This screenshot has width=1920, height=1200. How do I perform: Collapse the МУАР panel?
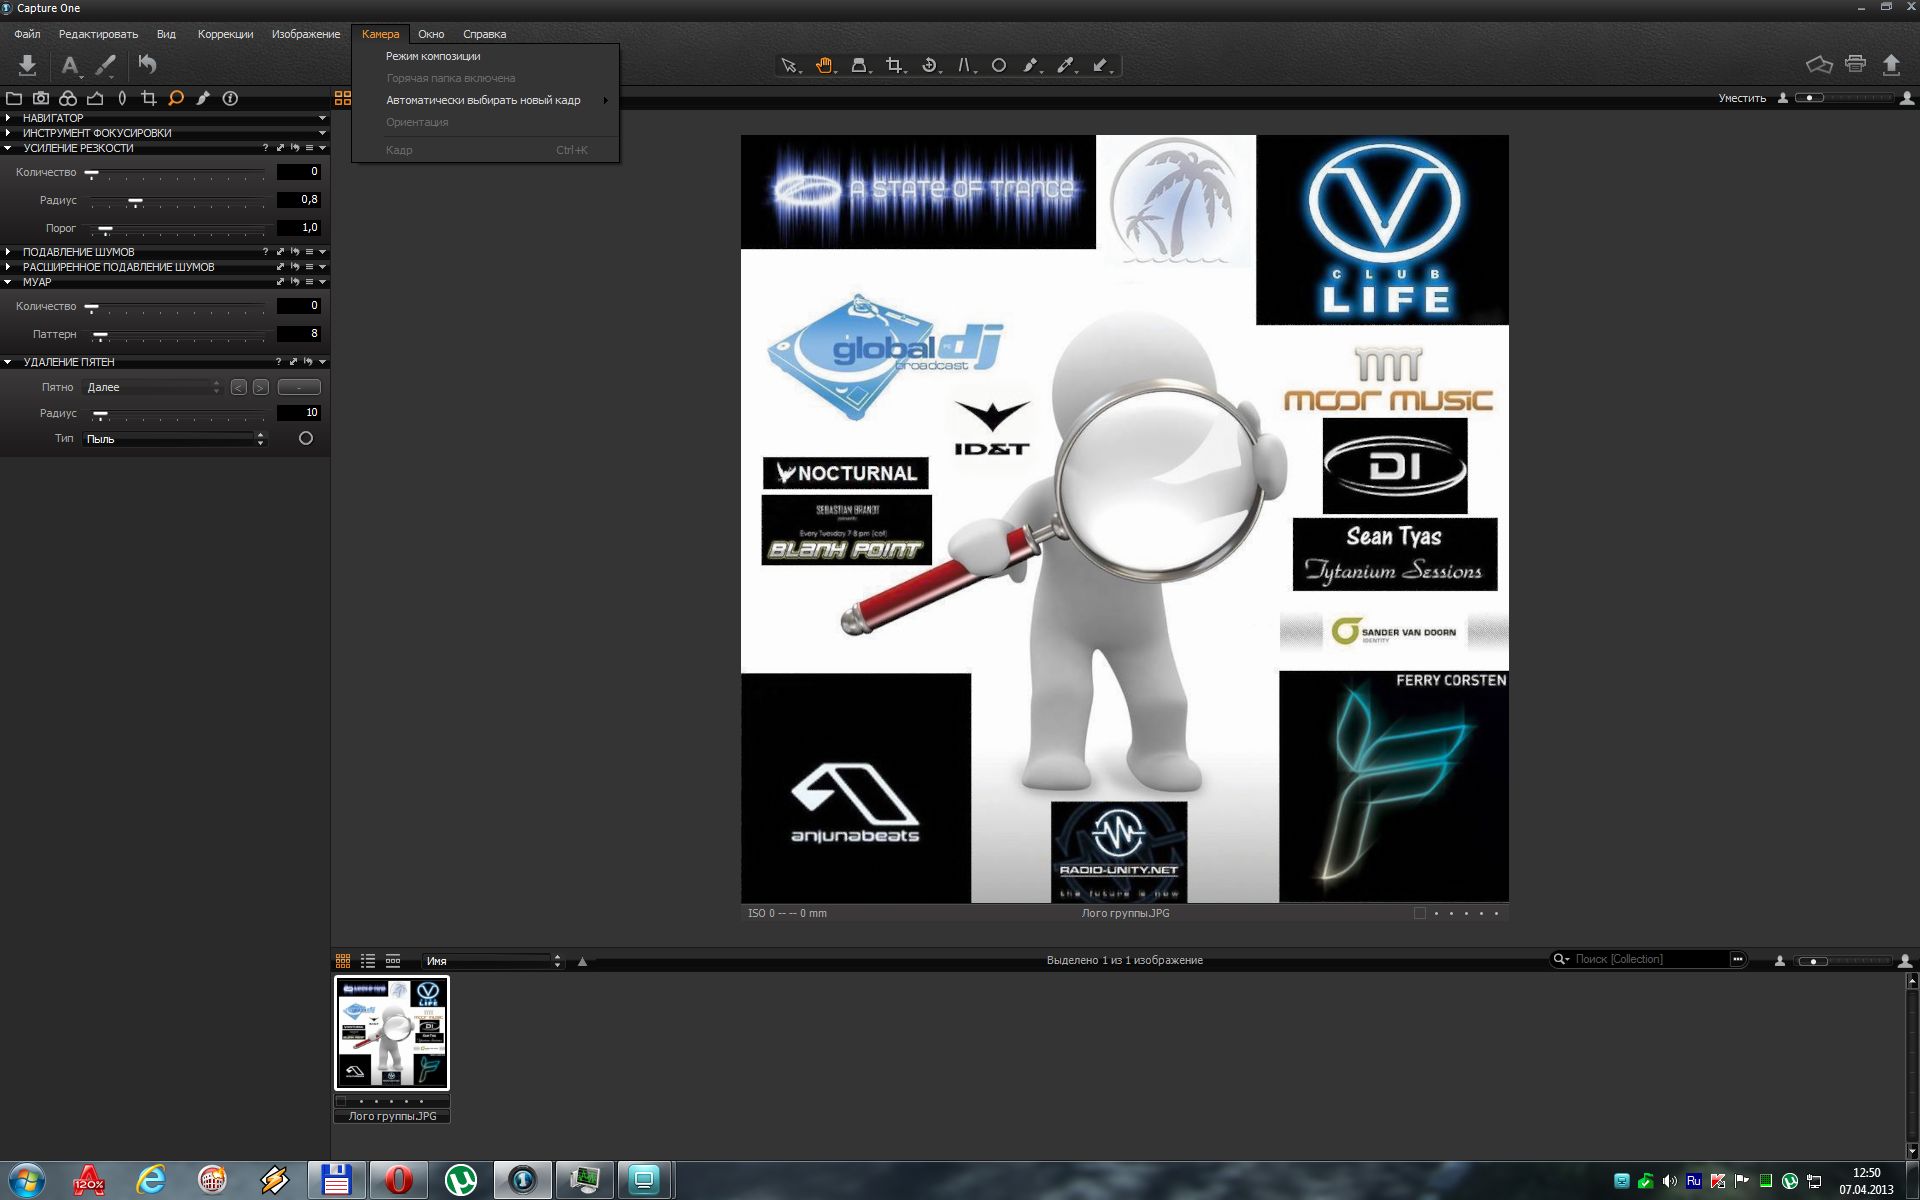point(8,282)
